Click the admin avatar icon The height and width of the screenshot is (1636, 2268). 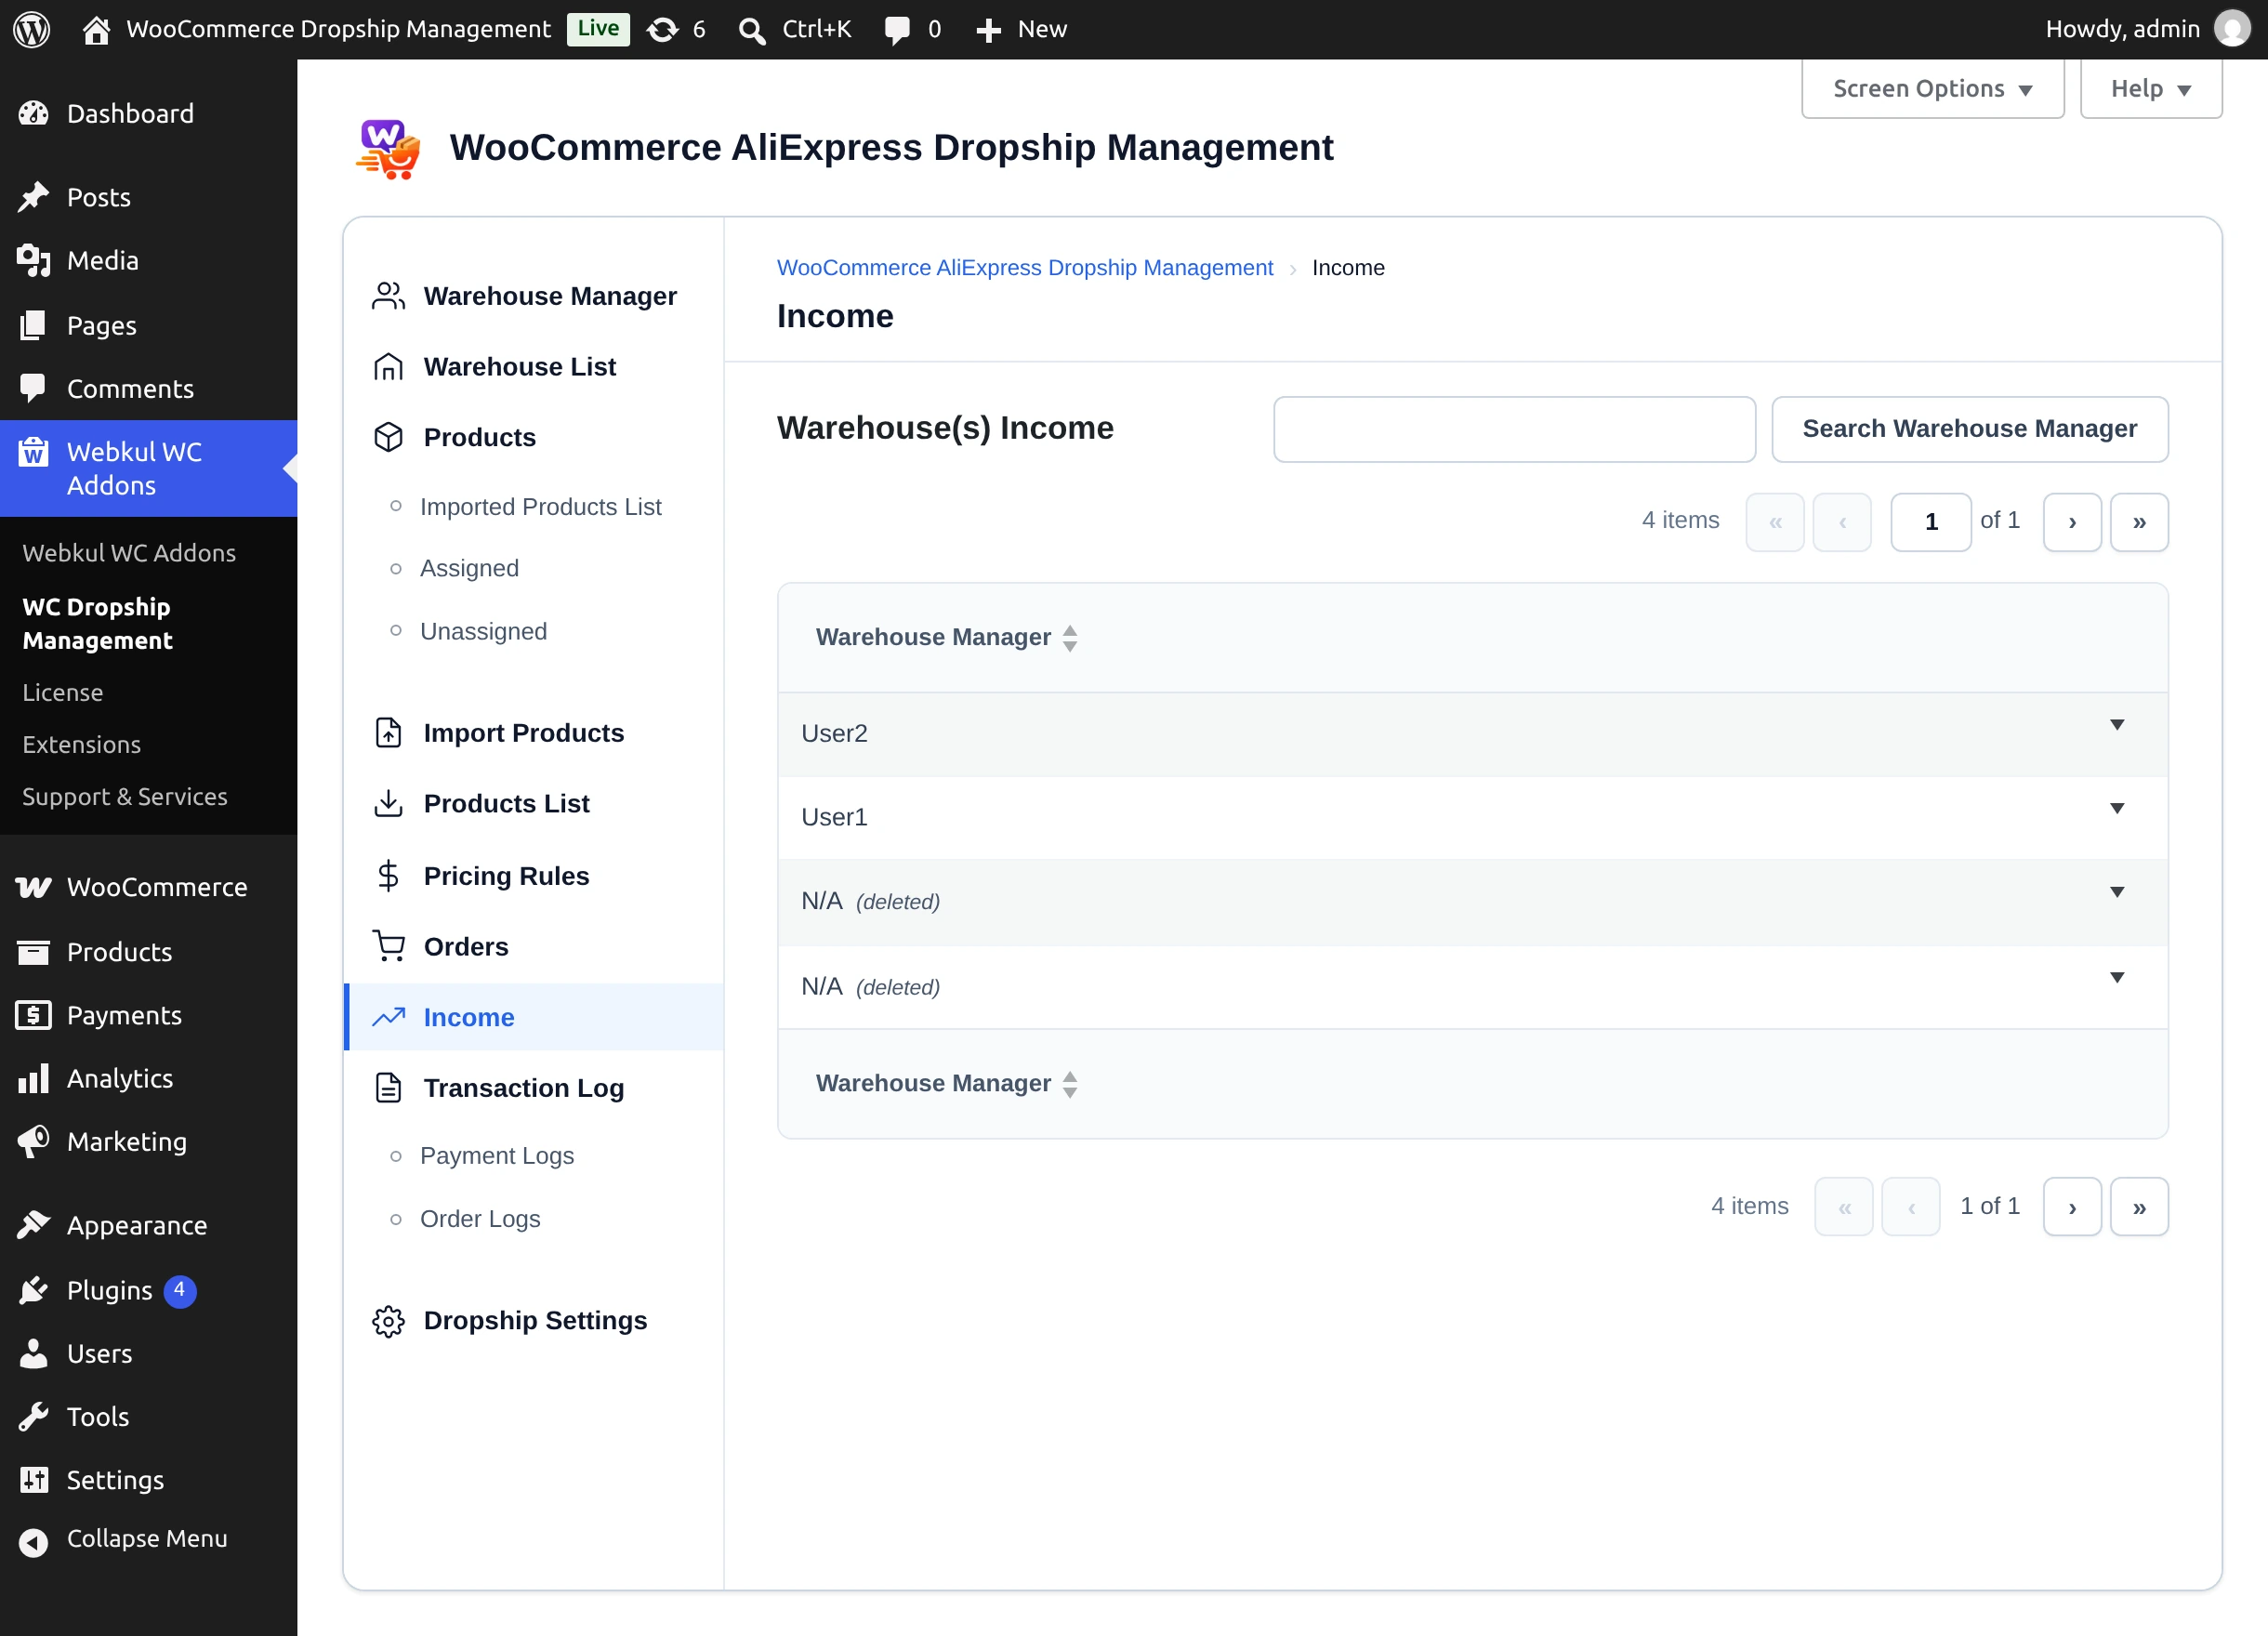pyautogui.click(x=2232, y=29)
